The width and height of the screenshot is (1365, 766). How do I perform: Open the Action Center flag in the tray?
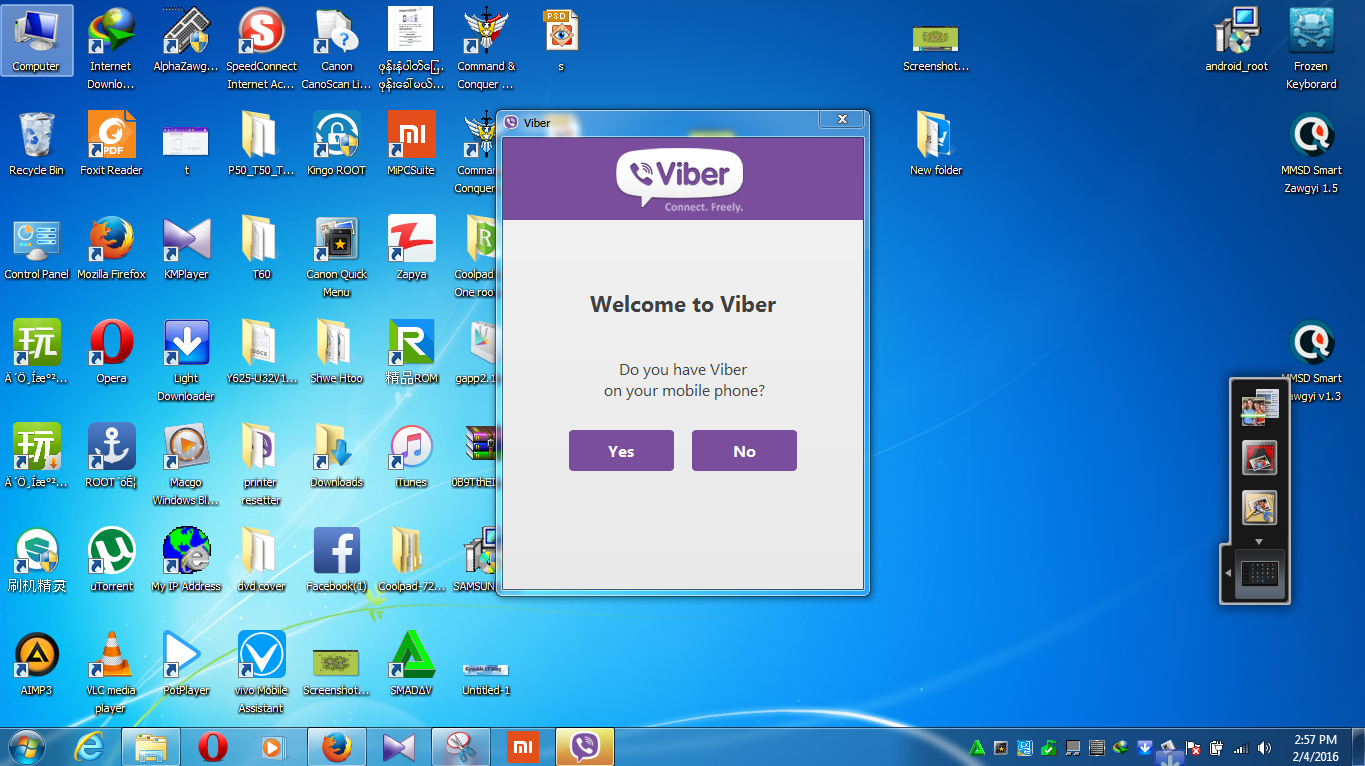coord(1192,747)
